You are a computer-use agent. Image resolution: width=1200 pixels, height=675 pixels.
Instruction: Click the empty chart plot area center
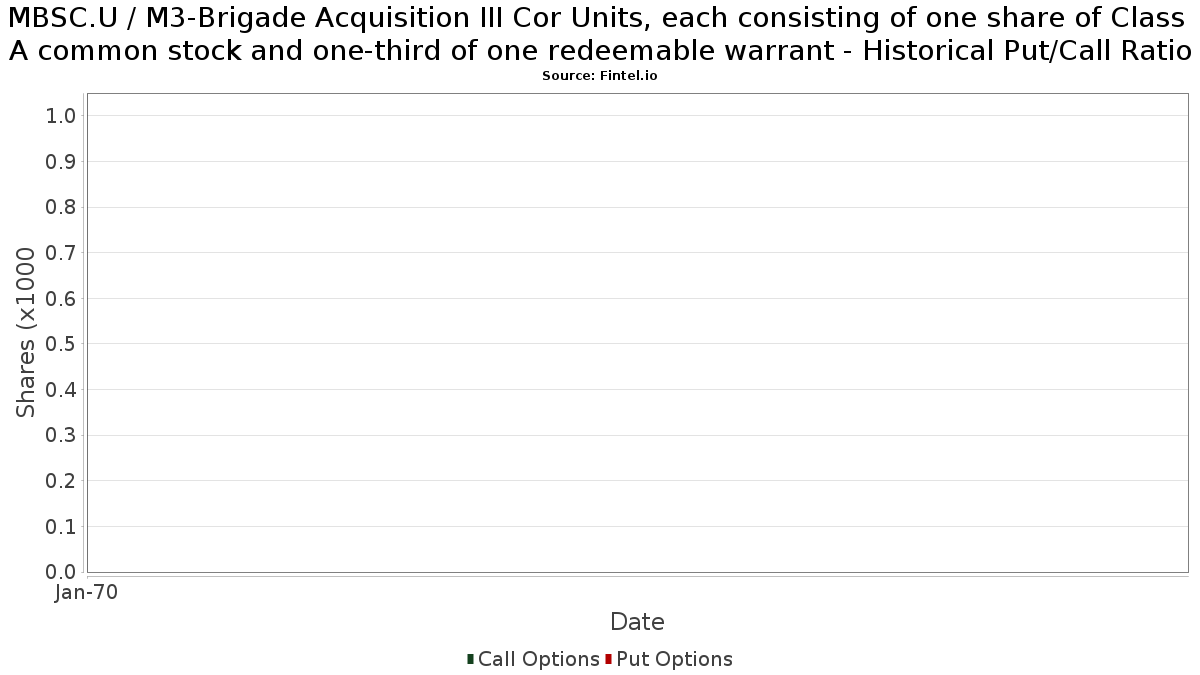click(638, 333)
